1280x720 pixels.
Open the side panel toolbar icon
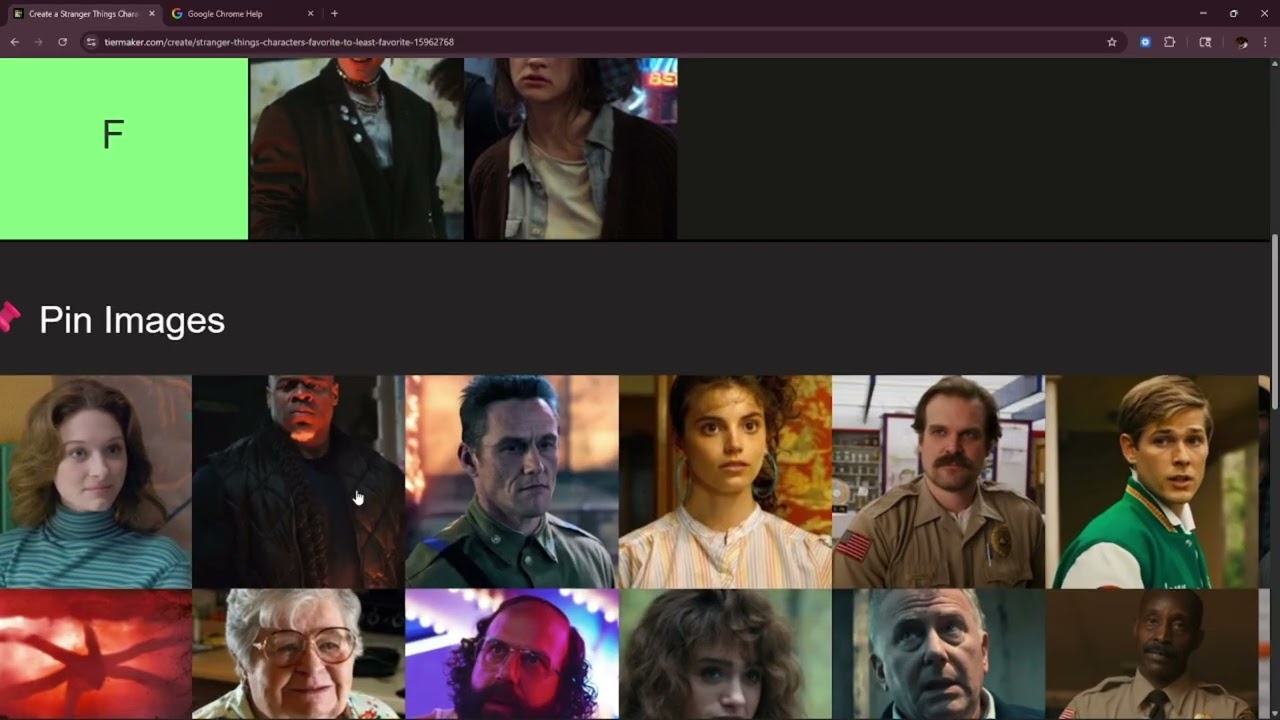click(x=1205, y=42)
